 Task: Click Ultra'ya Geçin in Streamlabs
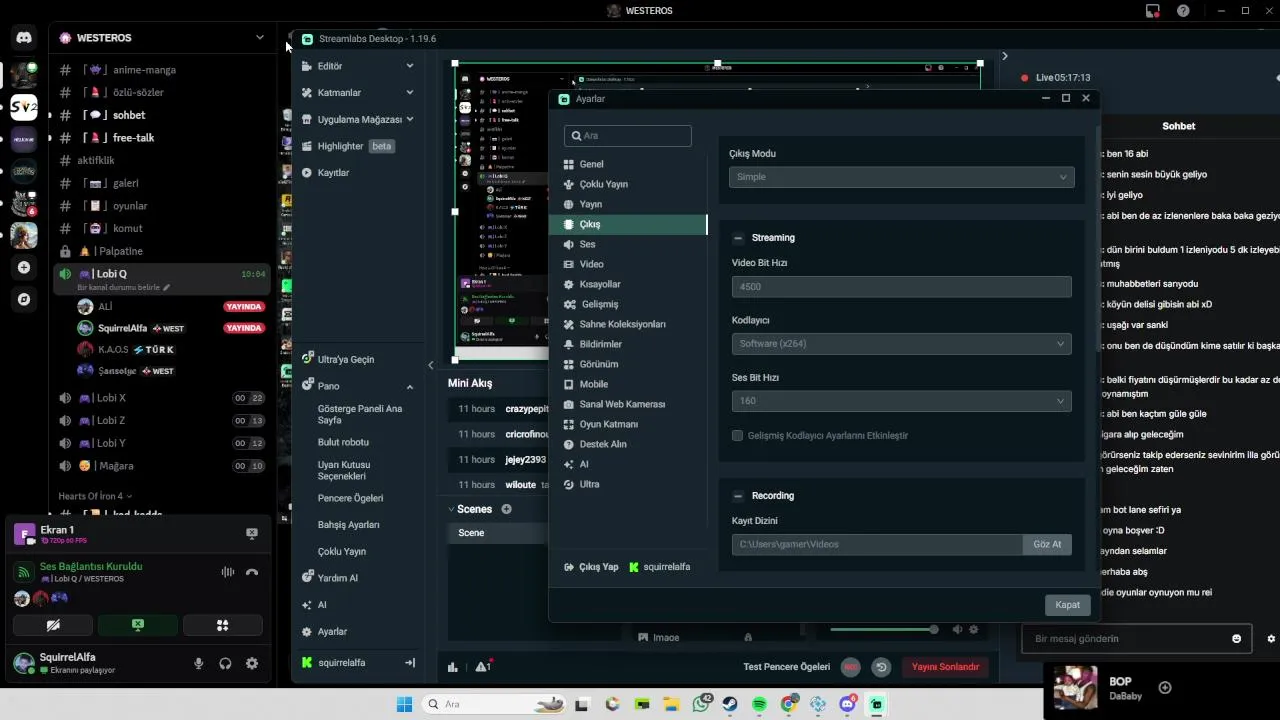(x=338, y=359)
